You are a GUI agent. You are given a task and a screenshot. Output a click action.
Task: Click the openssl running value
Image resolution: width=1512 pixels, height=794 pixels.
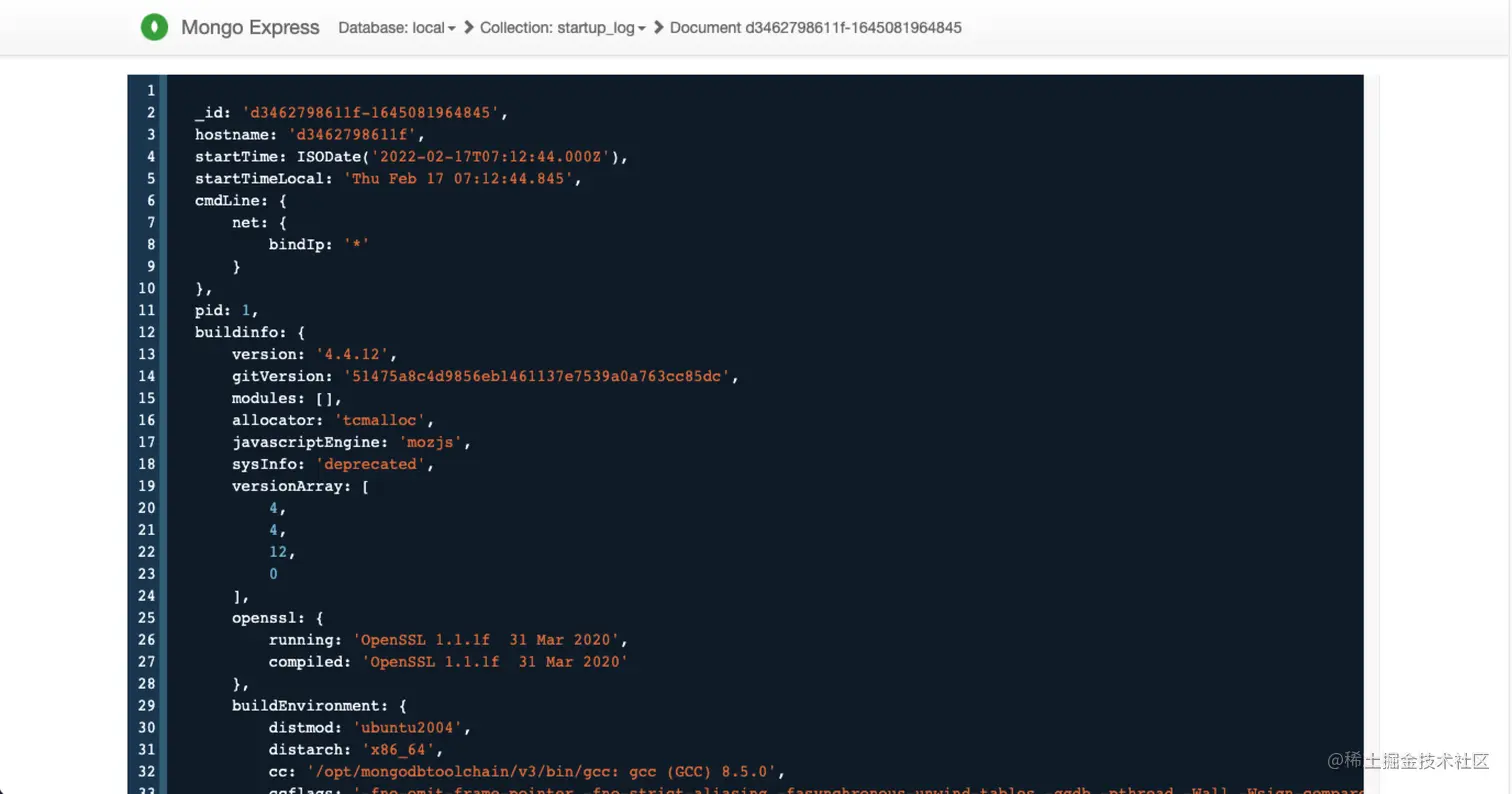click(486, 640)
